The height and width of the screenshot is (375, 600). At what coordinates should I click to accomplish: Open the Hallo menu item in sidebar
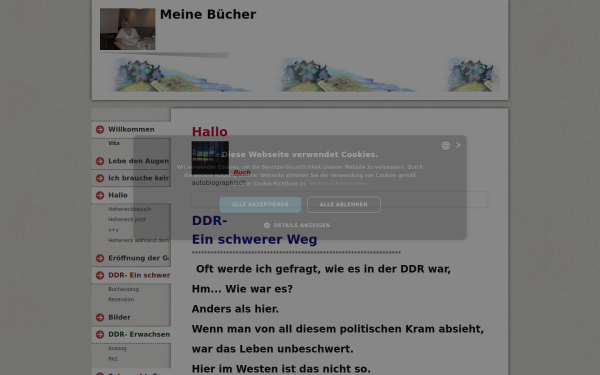tap(118, 195)
